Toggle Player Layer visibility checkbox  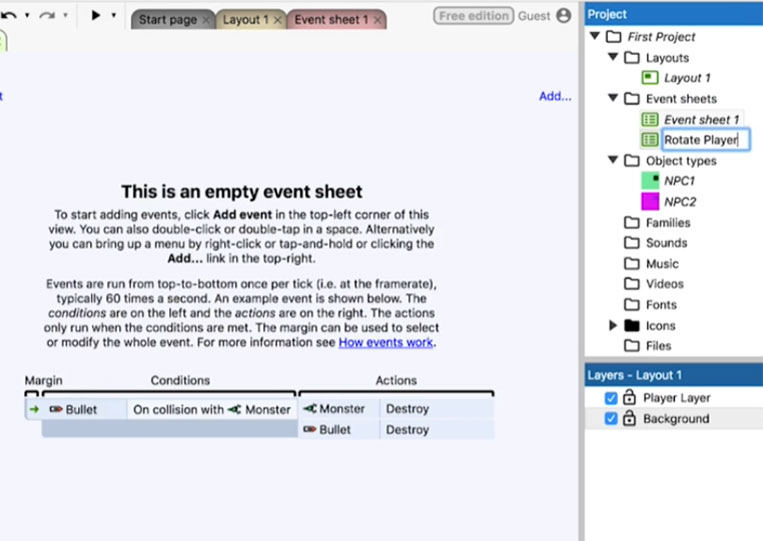(611, 398)
